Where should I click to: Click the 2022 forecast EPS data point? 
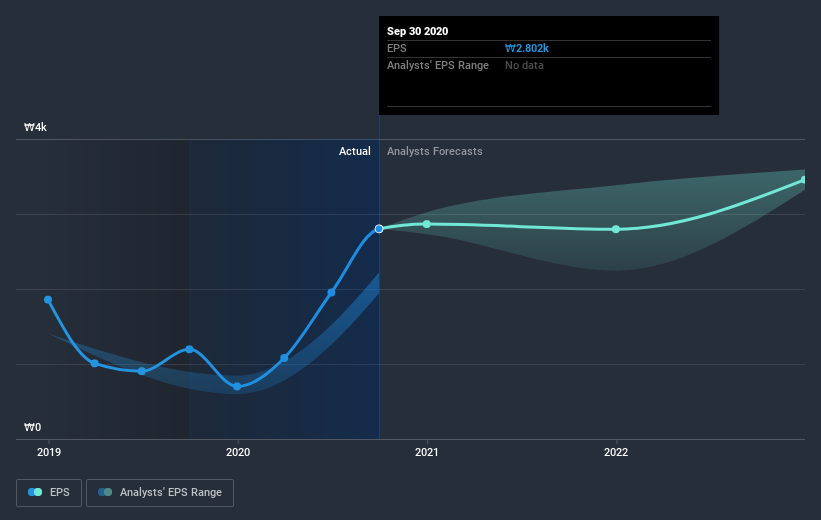616,229
